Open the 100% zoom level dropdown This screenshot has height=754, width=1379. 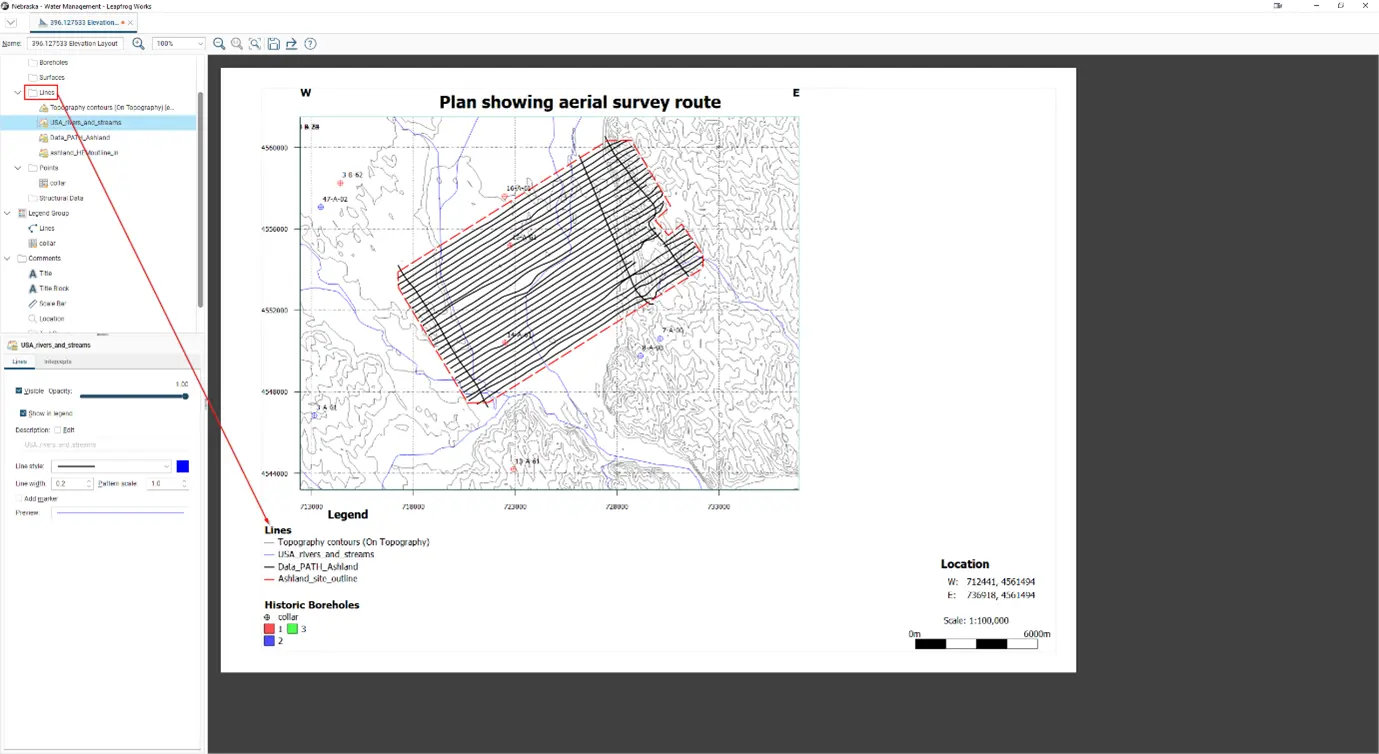(179, 44)
